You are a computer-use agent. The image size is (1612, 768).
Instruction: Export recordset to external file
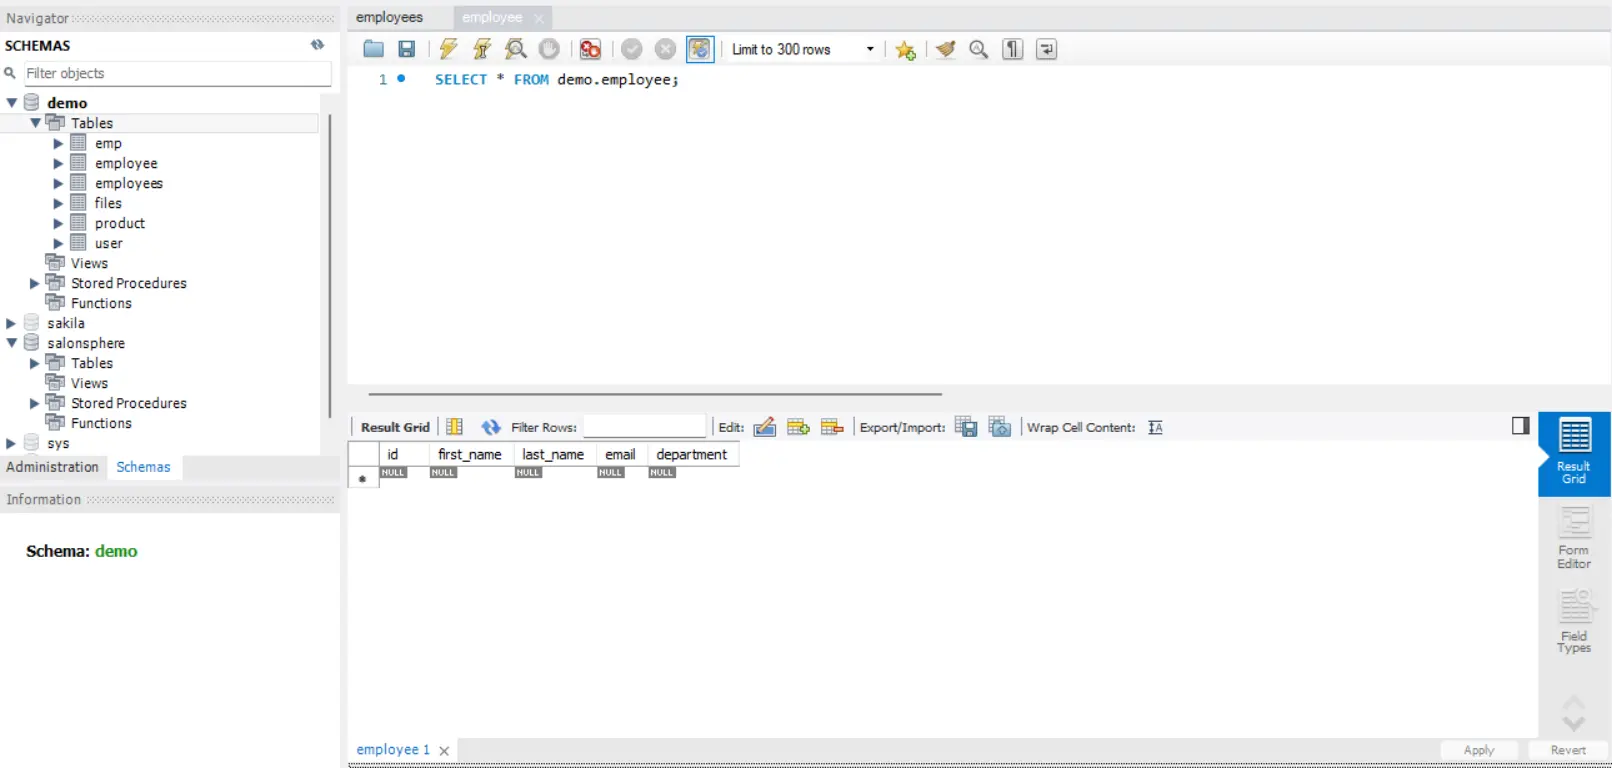click(966, 427)
